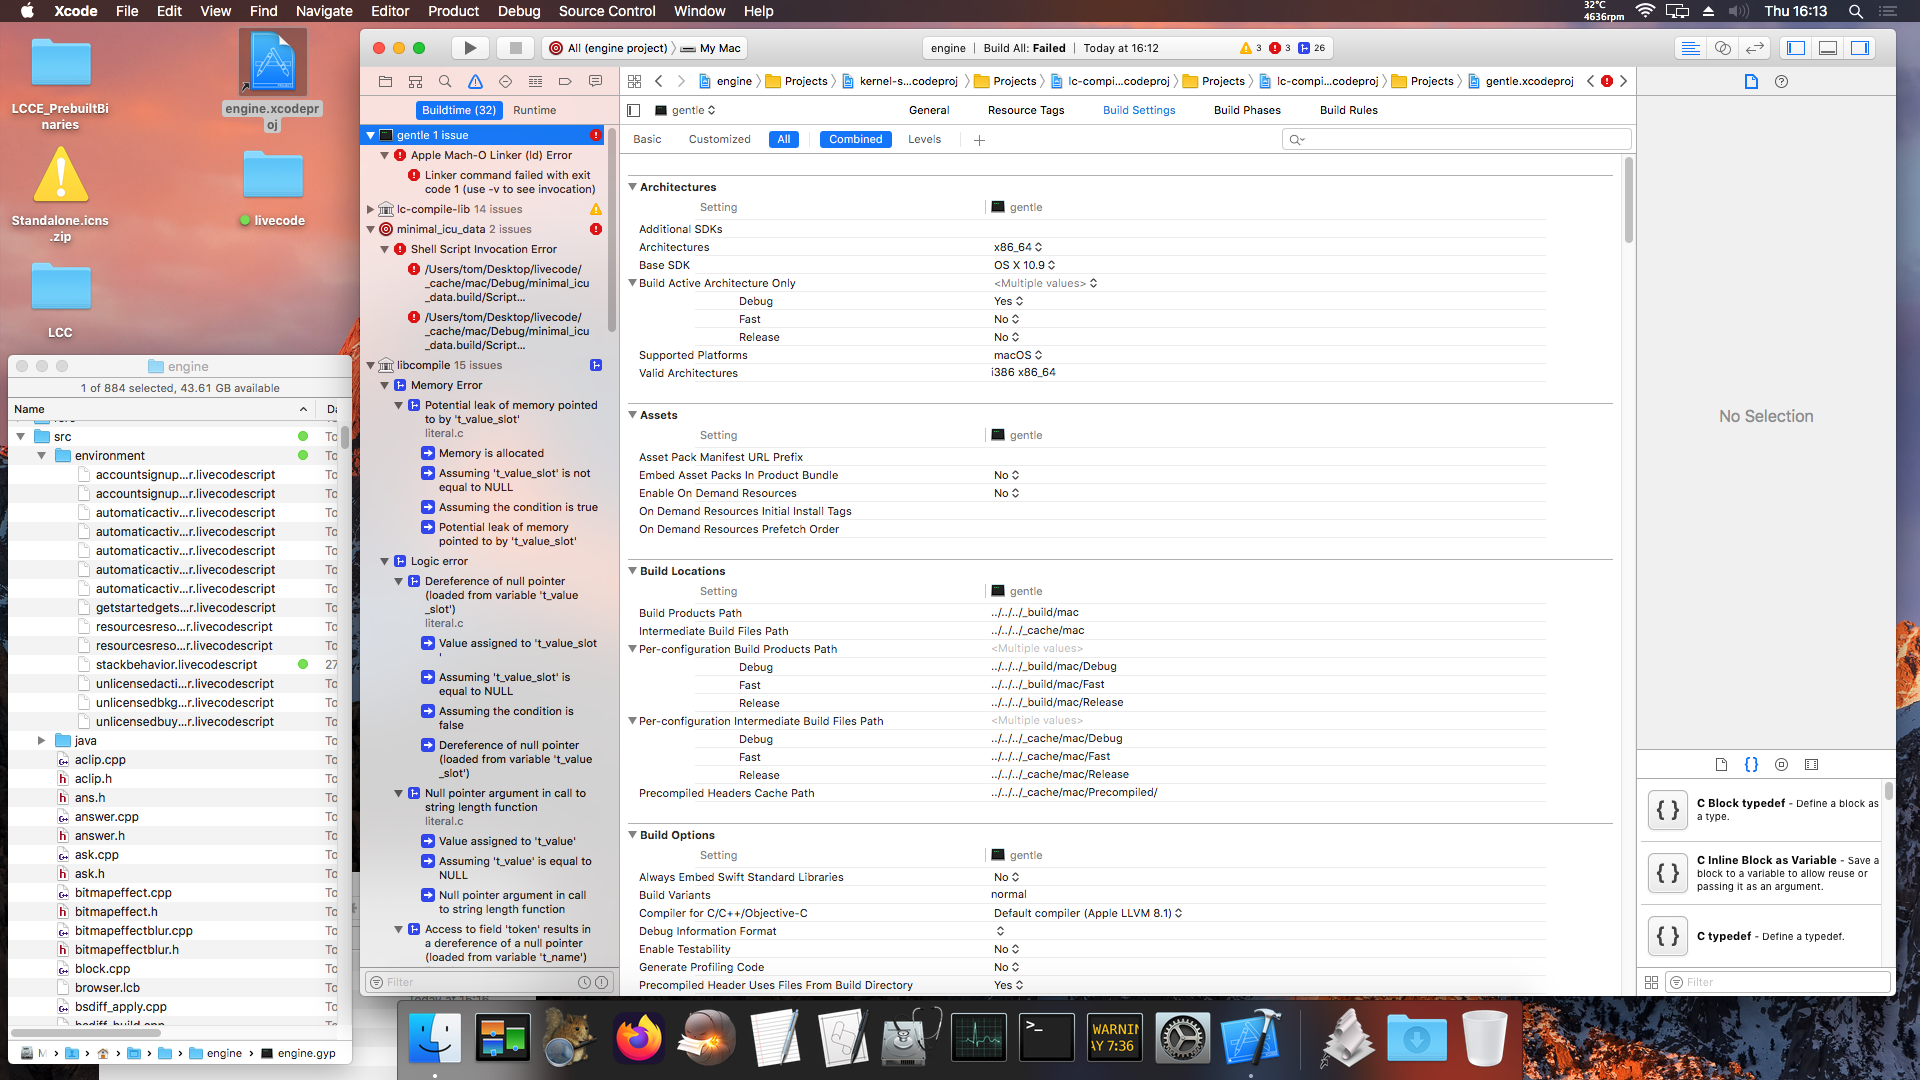Screen dimensions: 1920x1080
Task: Click the Add Build Setting button
Action: click(982, 138)
